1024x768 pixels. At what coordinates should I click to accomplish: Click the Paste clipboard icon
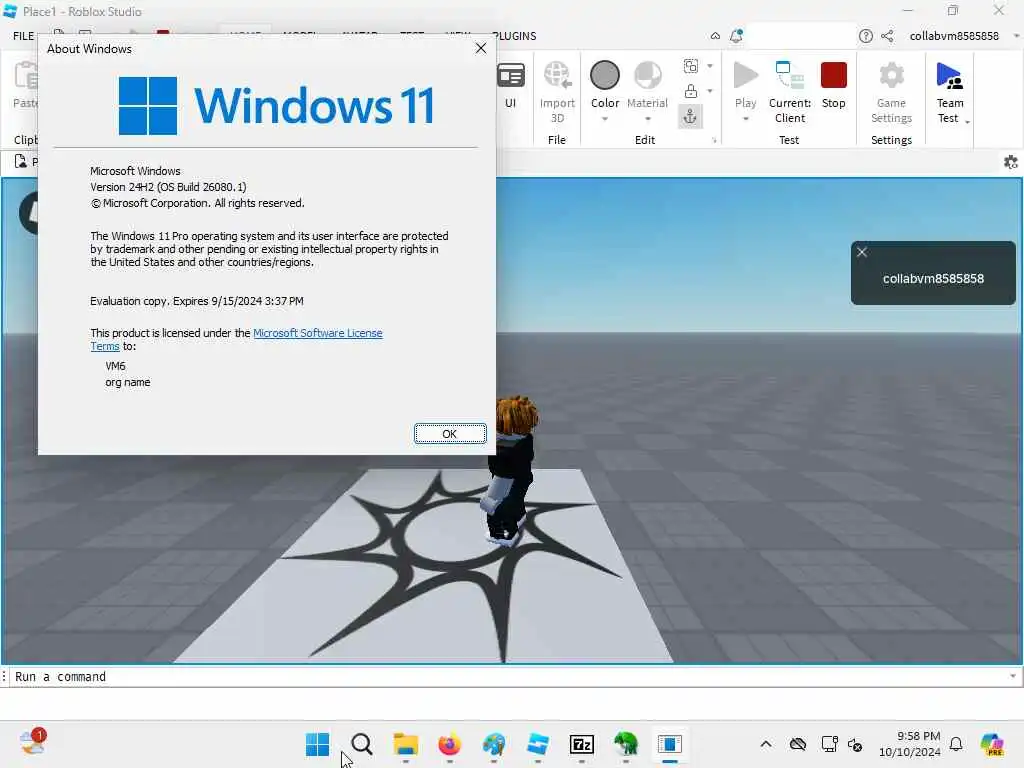pos(26,76)
